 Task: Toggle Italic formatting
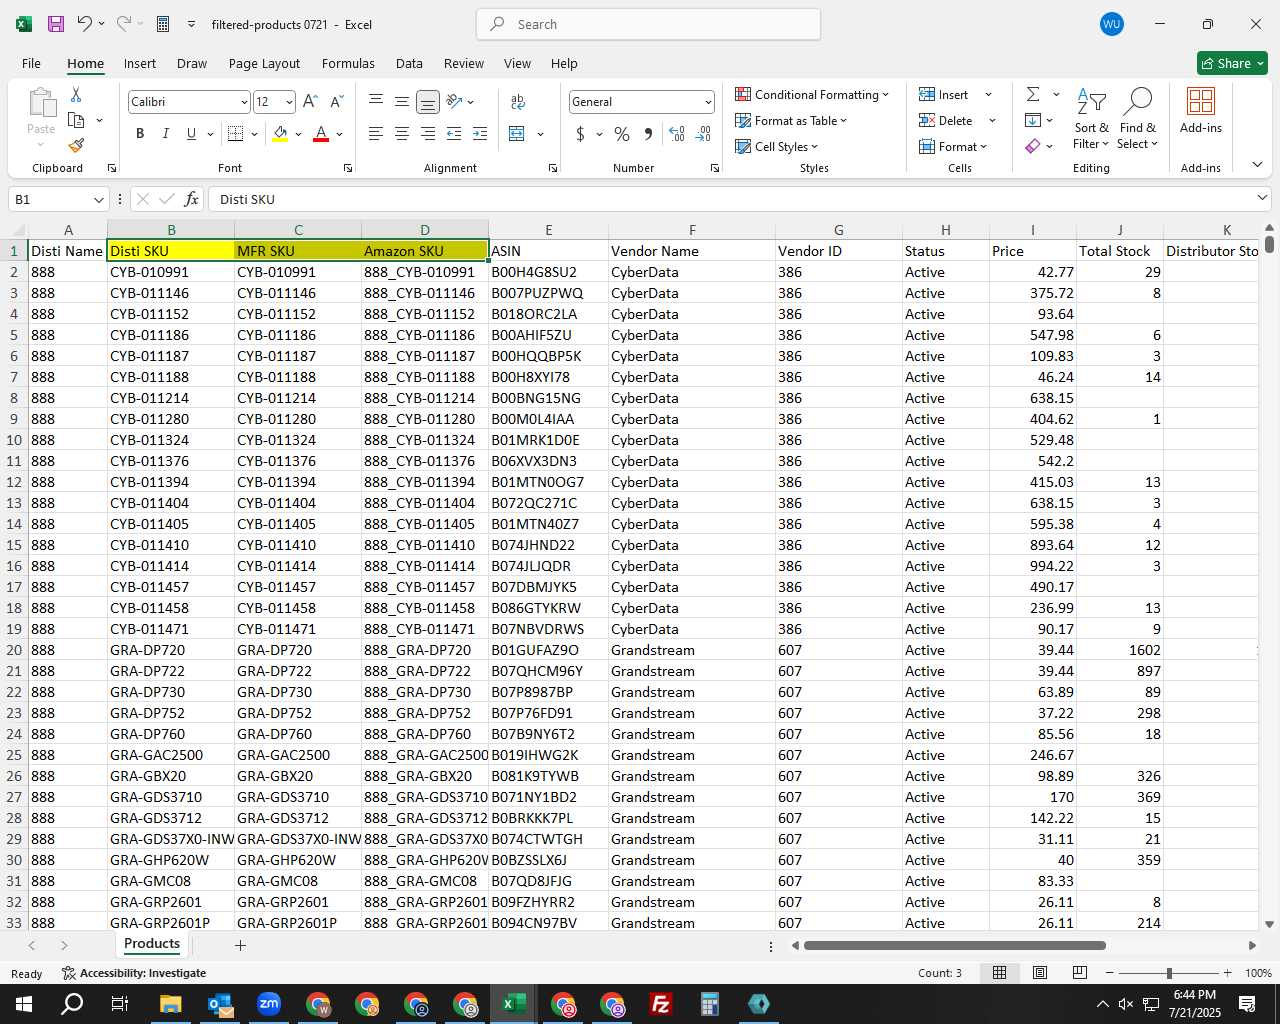click(x=166, y=134)
